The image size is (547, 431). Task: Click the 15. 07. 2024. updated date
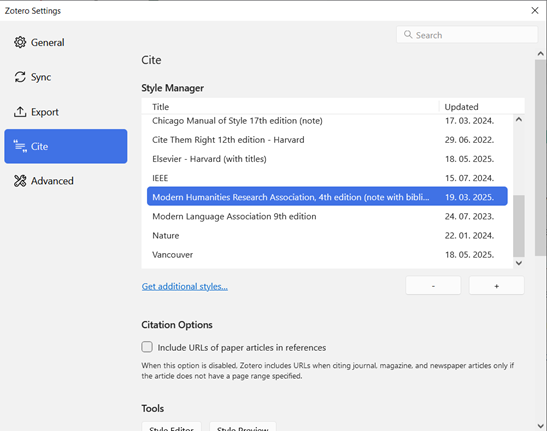(469, 178)
